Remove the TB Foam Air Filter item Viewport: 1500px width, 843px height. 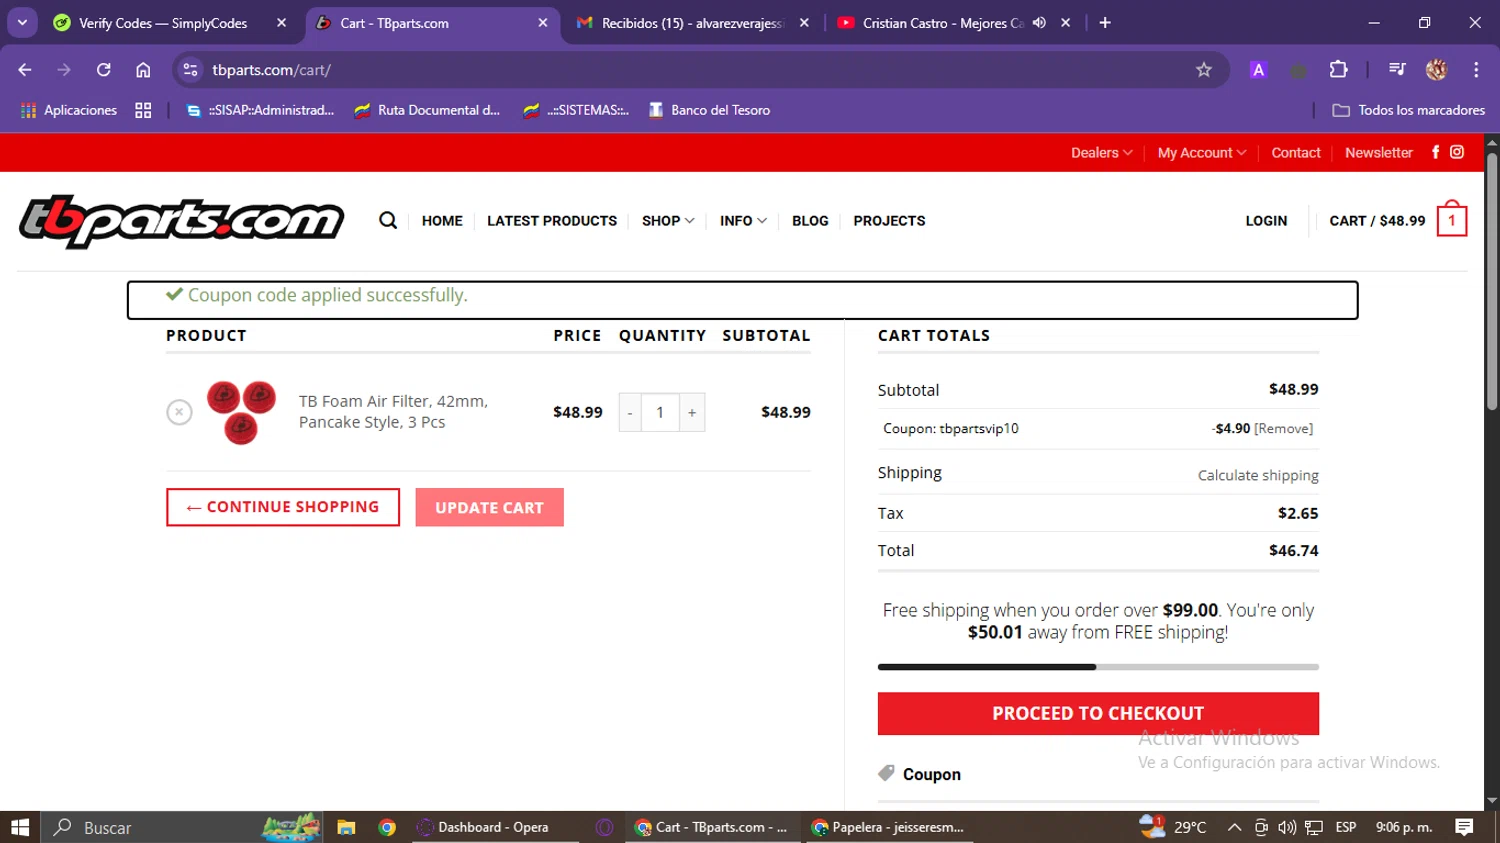[179, 412]
